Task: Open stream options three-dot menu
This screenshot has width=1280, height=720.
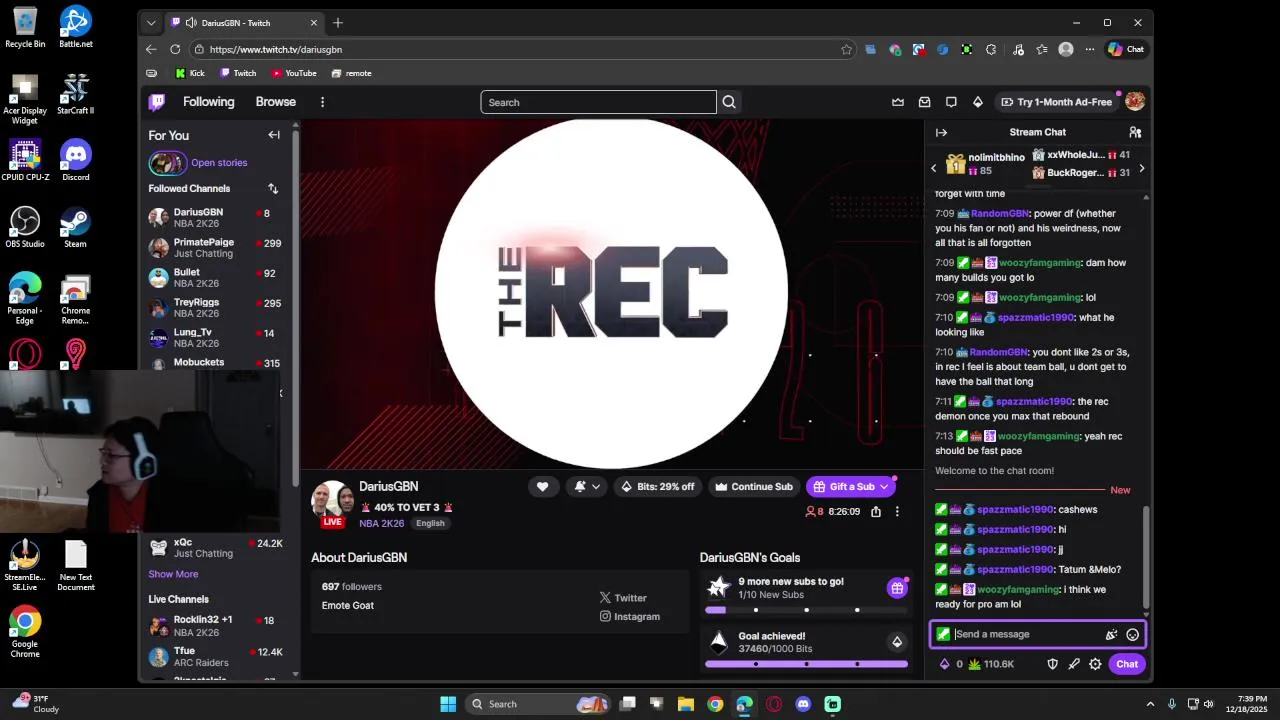Action: 897,511
